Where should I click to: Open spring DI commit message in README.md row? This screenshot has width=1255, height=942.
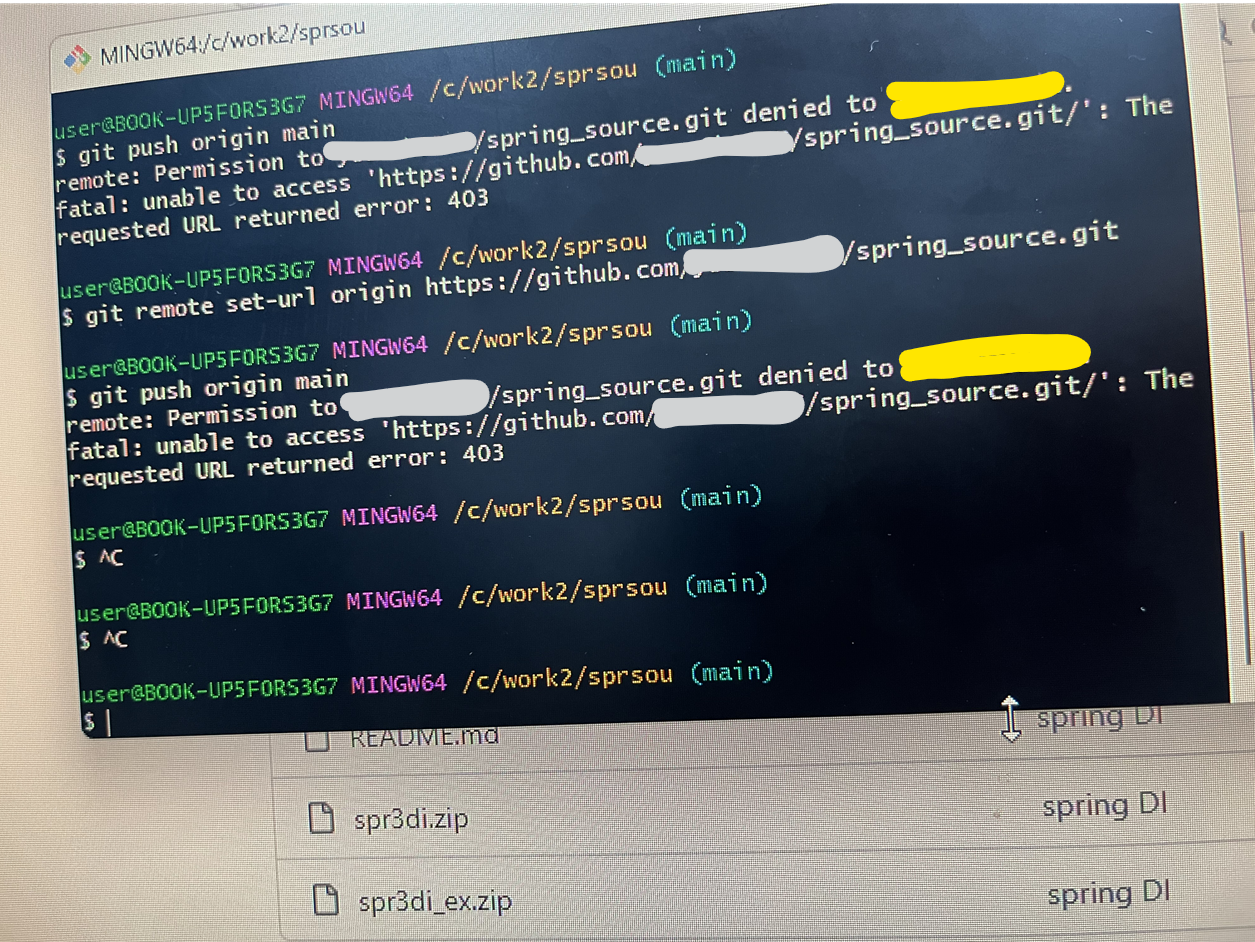click(1100, 719)
